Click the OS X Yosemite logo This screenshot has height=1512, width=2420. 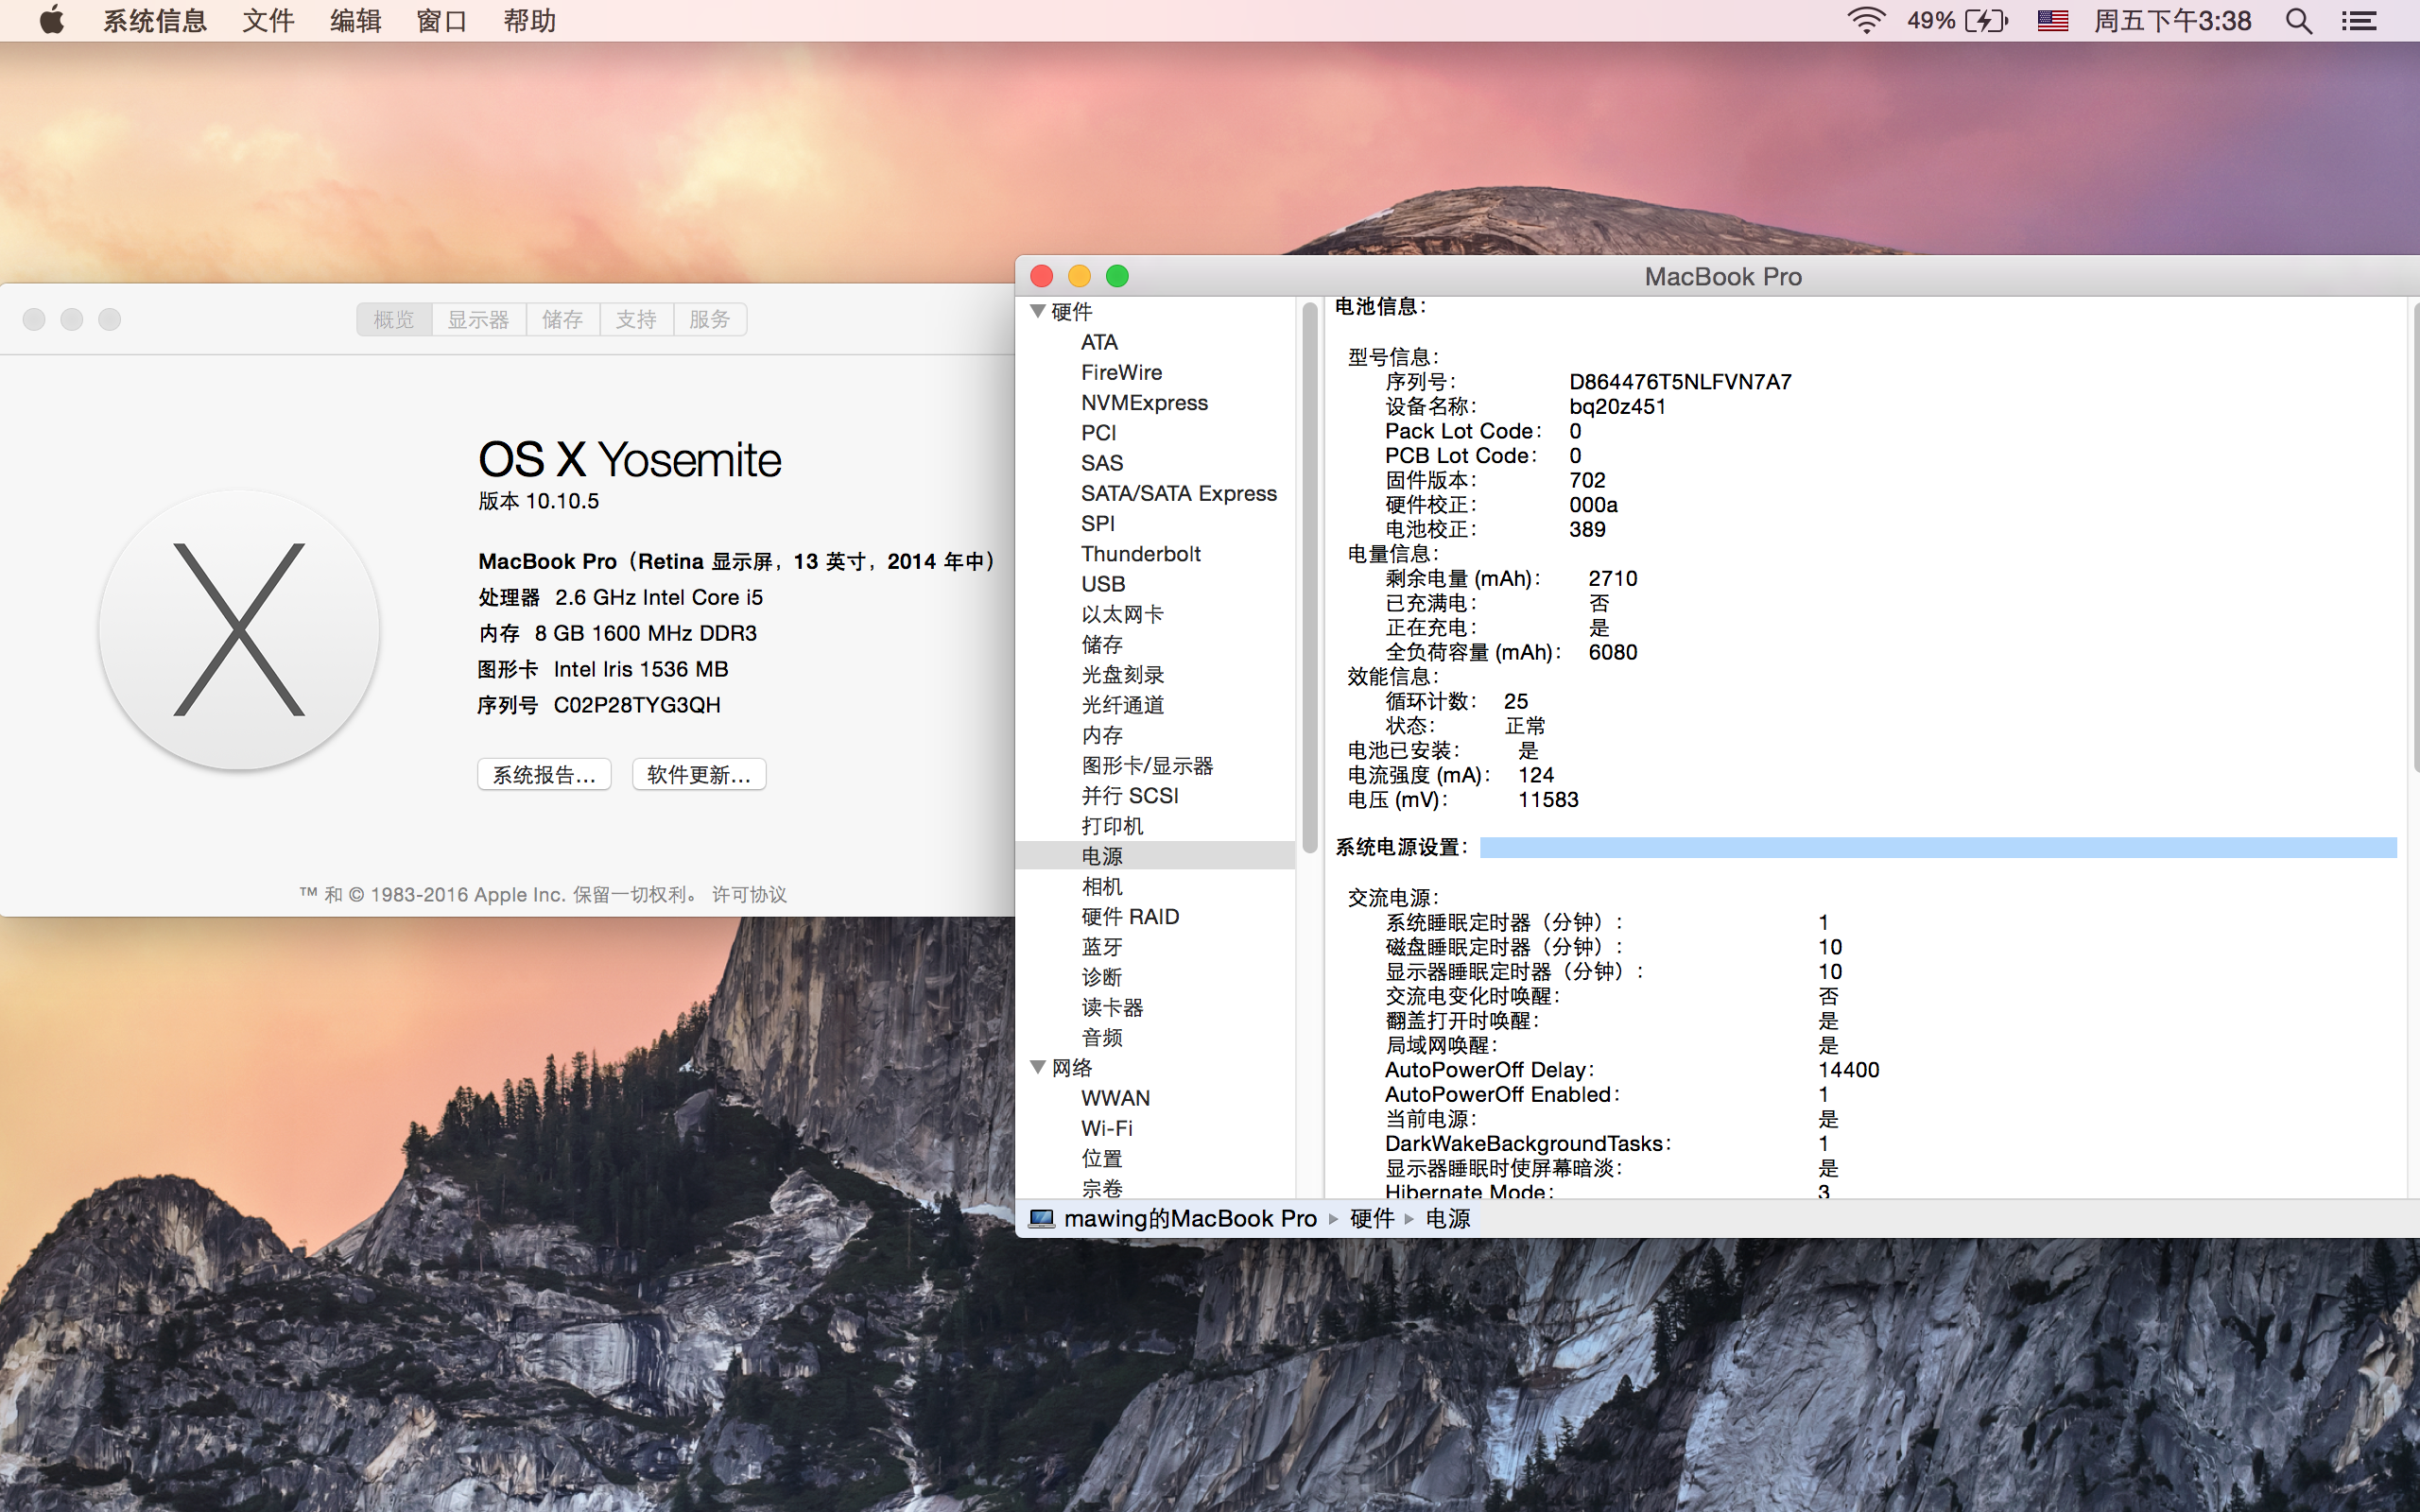pyautogui.click(x=239, y=630)
